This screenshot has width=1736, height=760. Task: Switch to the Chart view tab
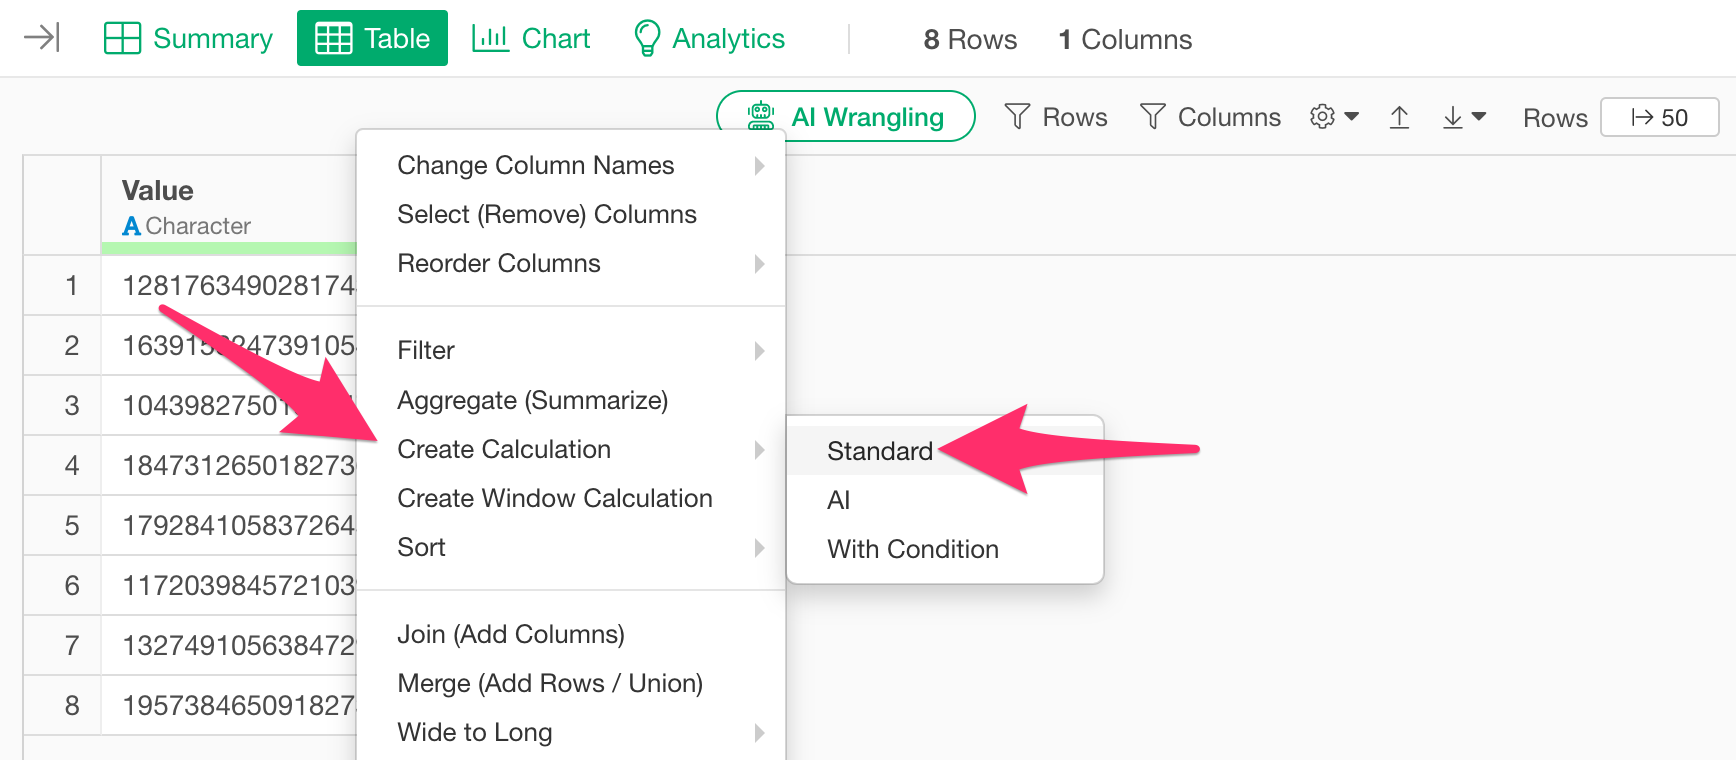[x=531, y=38]
